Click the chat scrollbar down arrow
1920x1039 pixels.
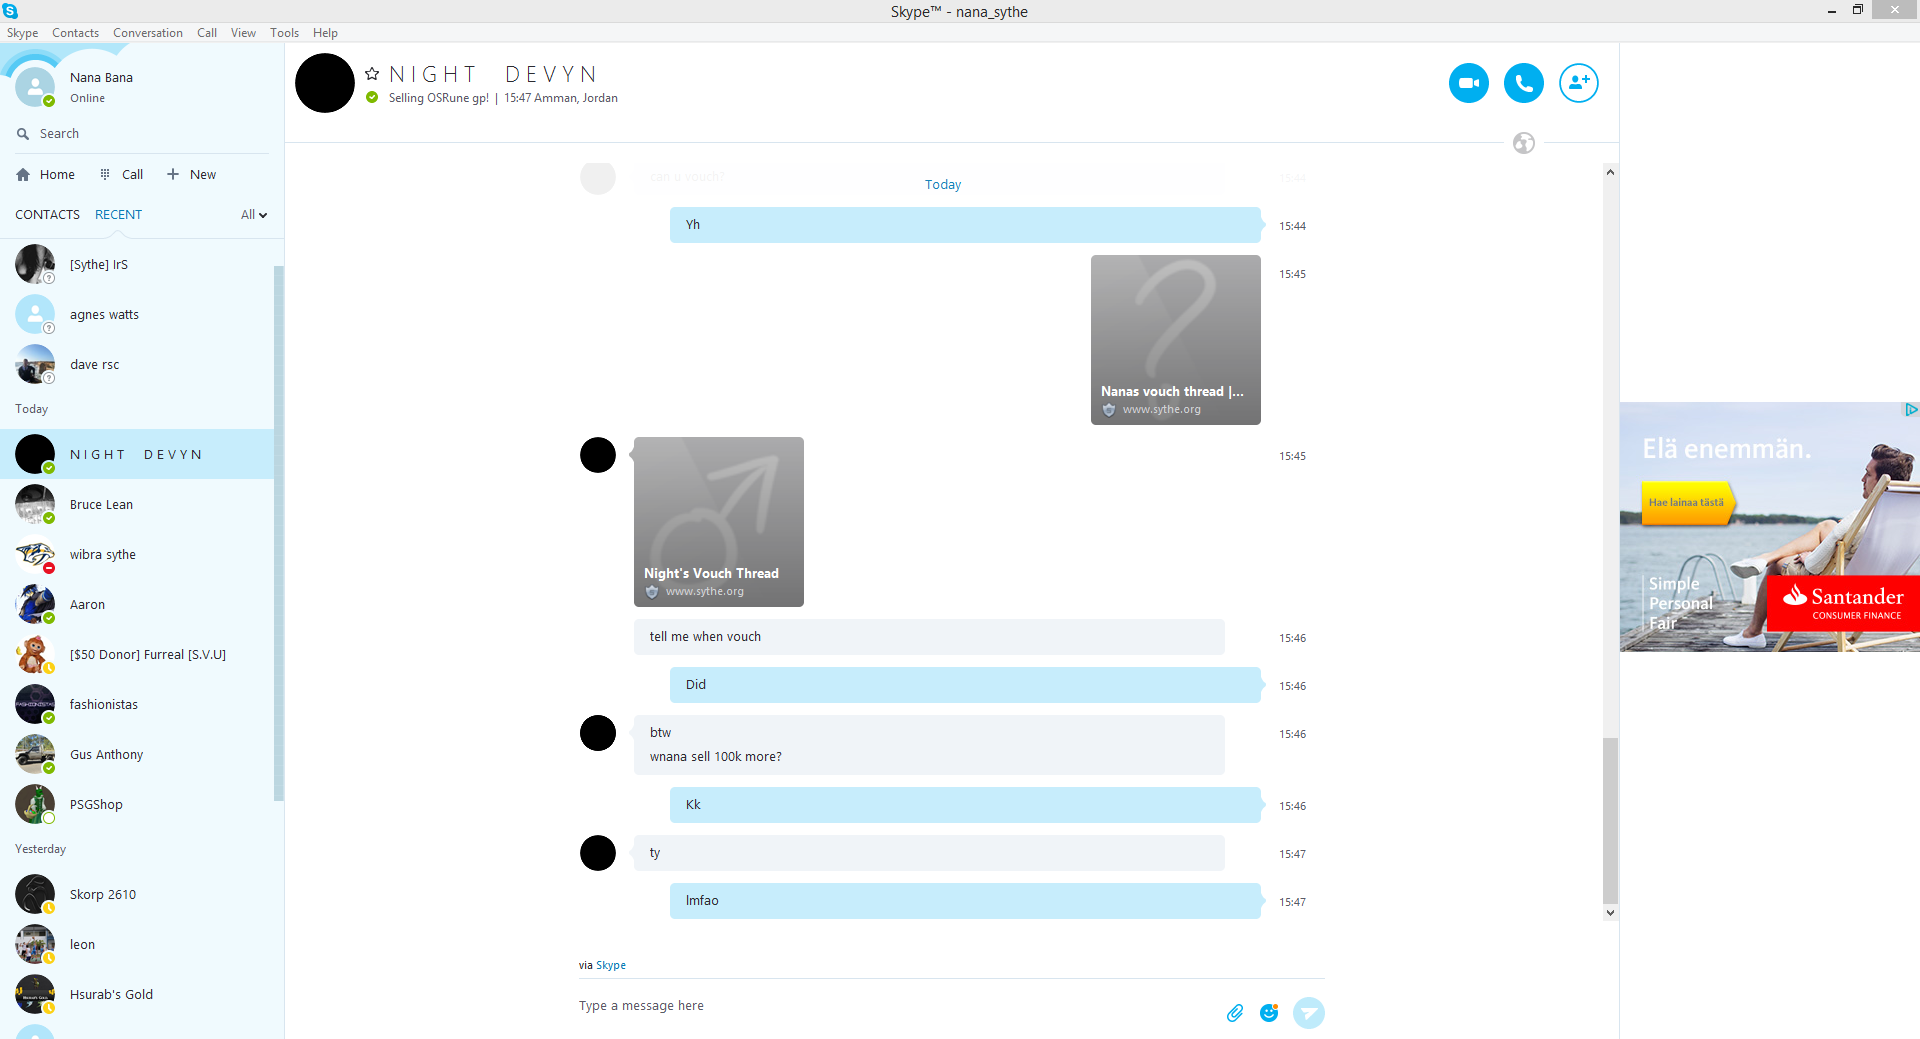click(x=1610, y=912)
